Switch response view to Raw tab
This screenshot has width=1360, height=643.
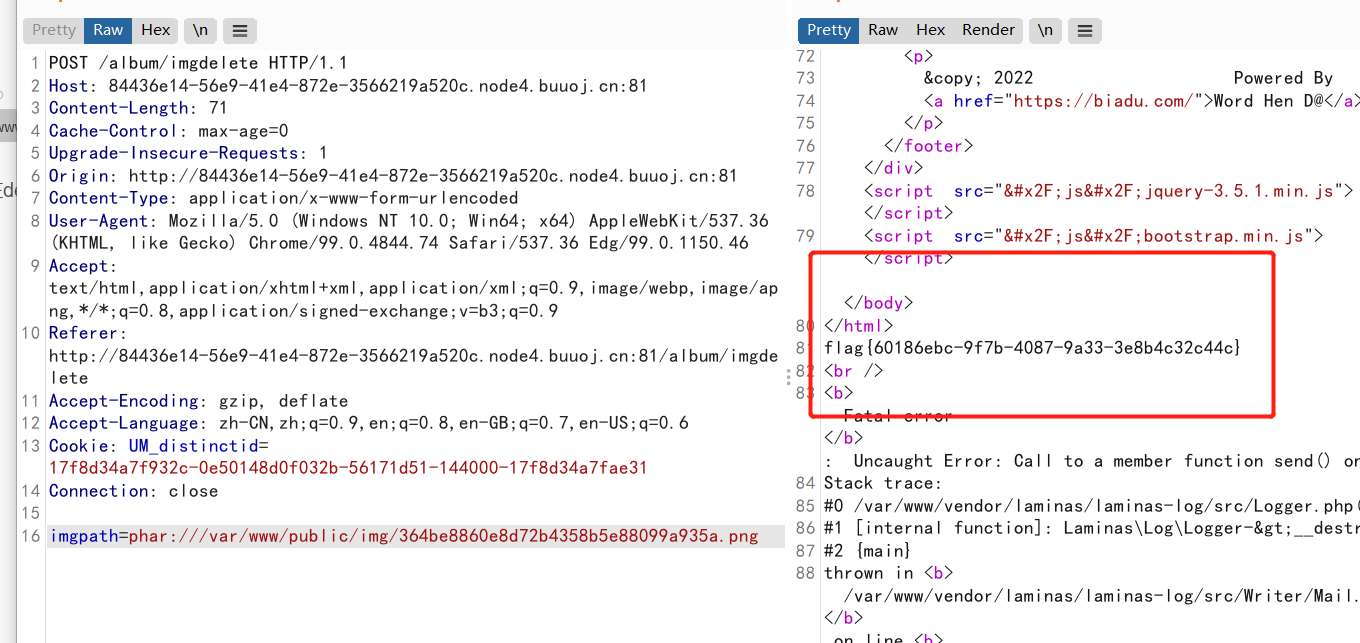point(883,30)
